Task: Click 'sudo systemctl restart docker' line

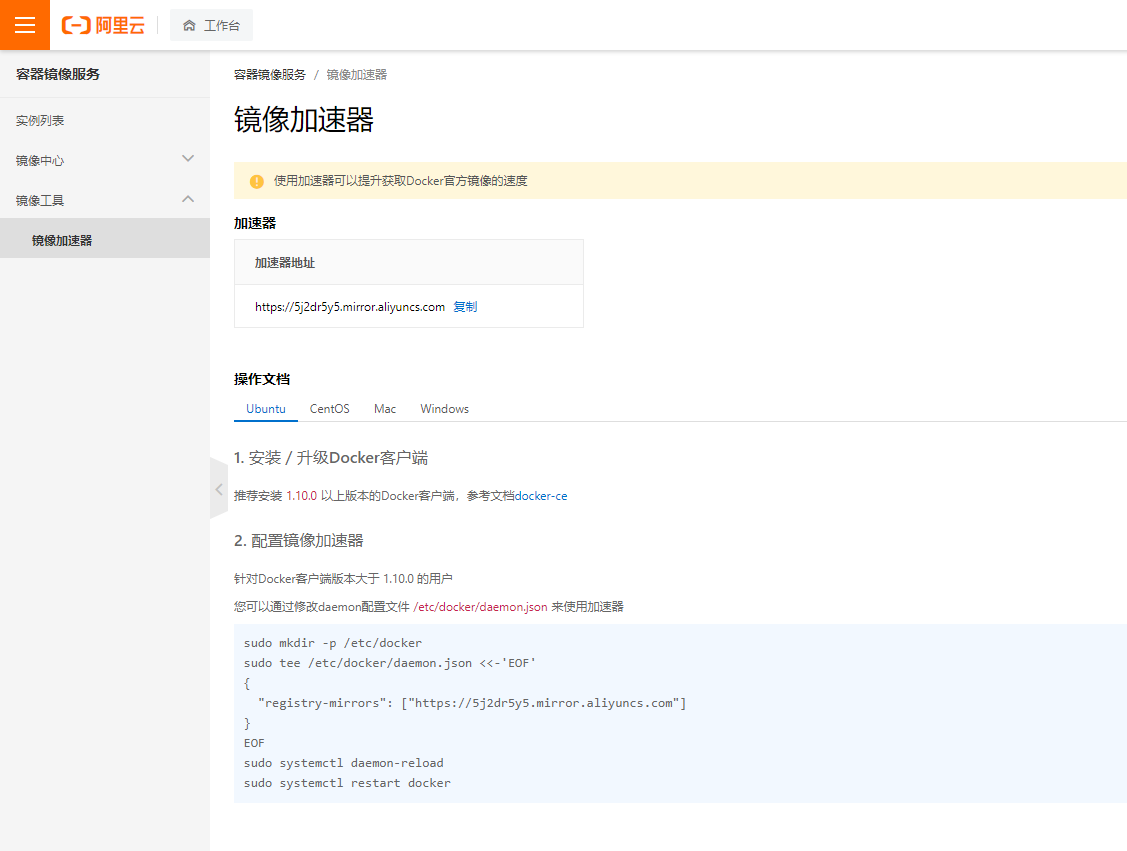Action: pos(347,783)
